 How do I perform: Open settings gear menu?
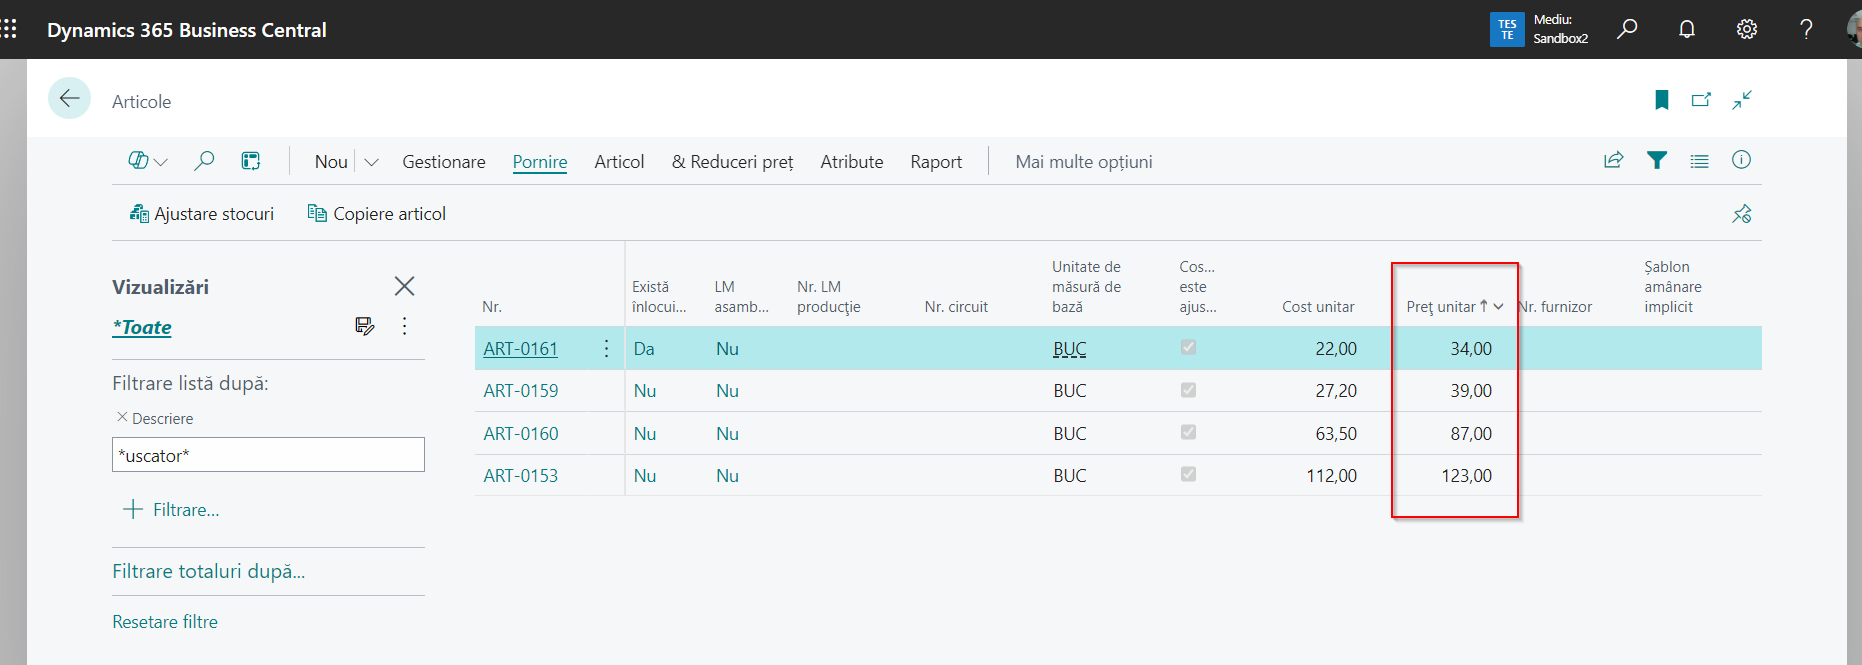tap(1746, 29)
